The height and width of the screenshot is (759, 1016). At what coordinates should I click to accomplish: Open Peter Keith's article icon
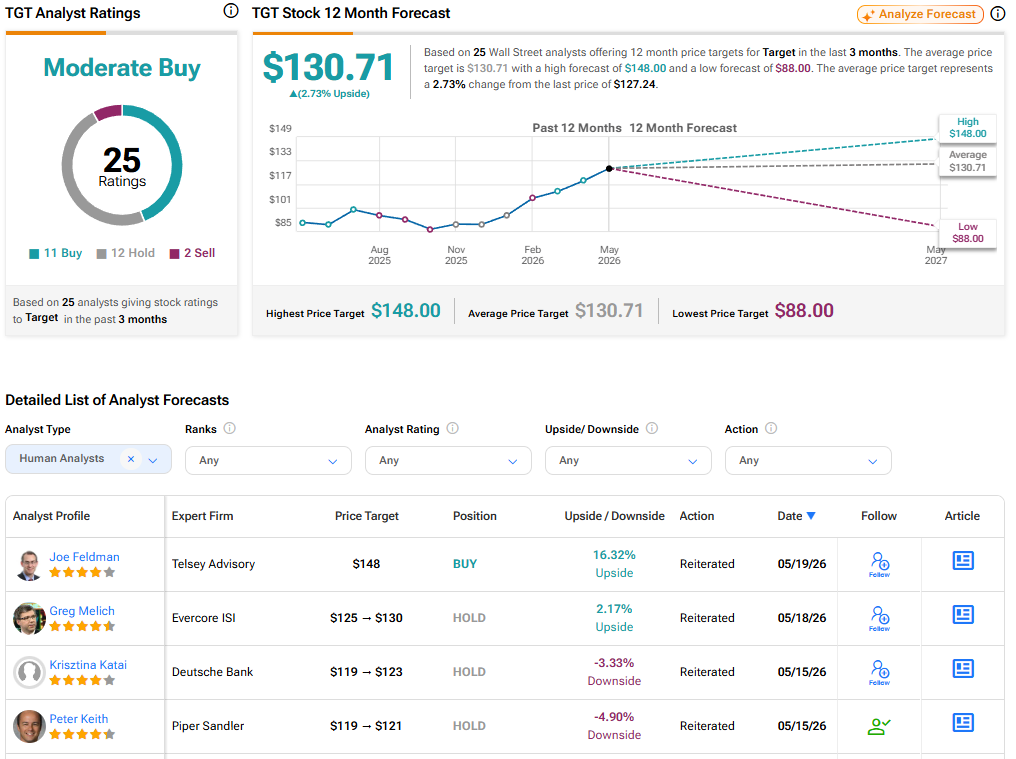[963, 722]
